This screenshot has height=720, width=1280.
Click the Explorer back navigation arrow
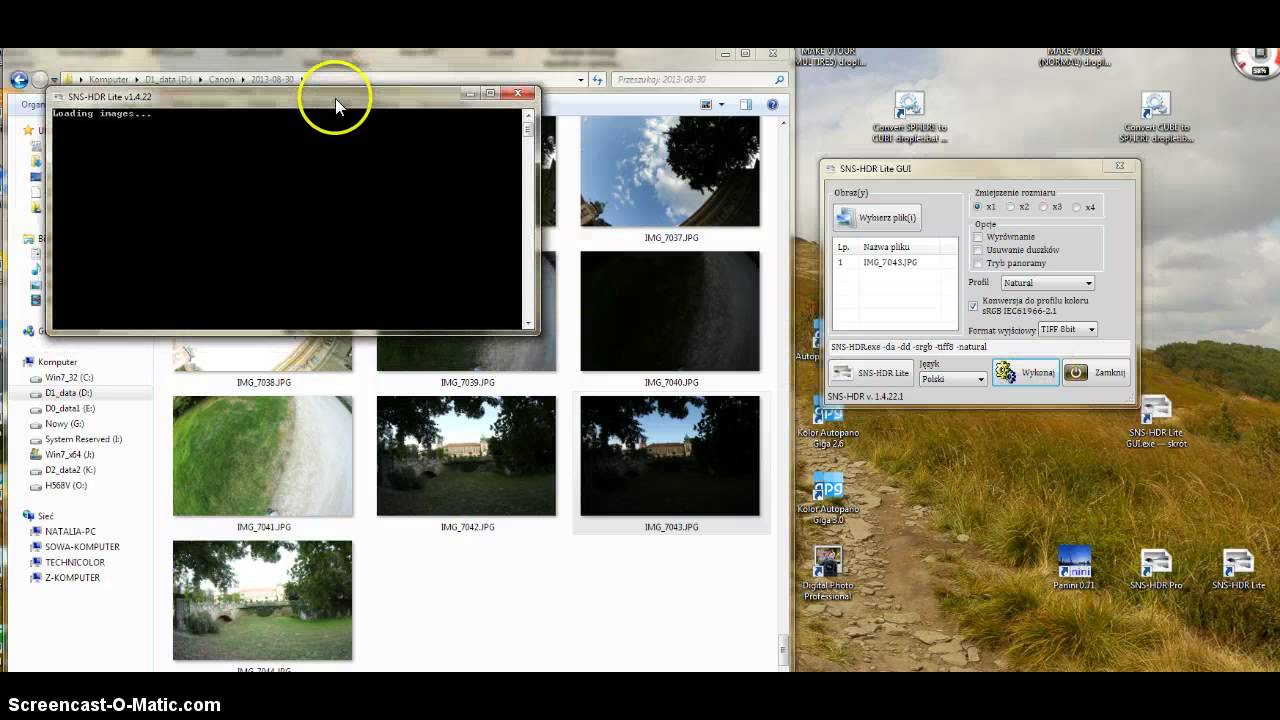click(x=19, y=79)
